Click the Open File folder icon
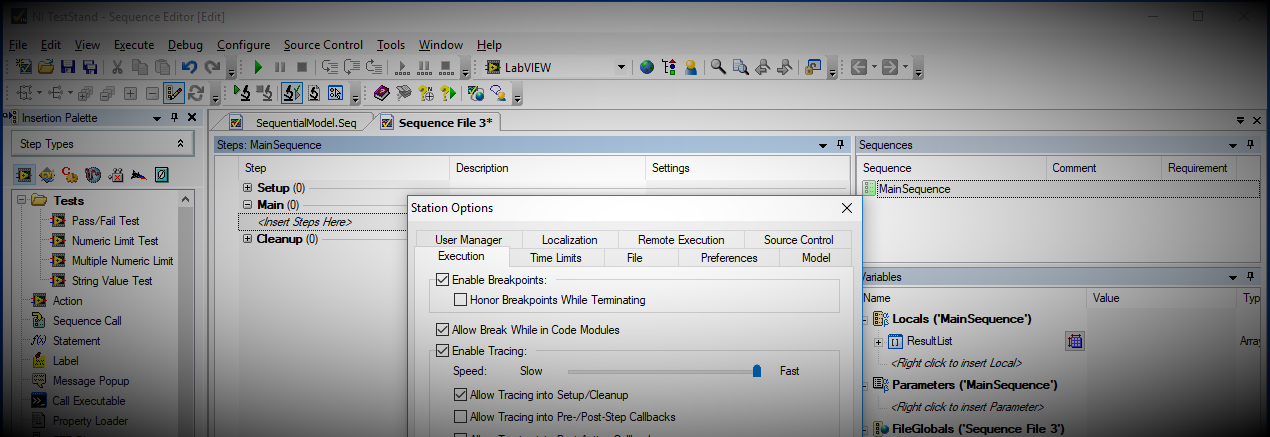This screenshot has width=1270, height=437. (46, 68)
